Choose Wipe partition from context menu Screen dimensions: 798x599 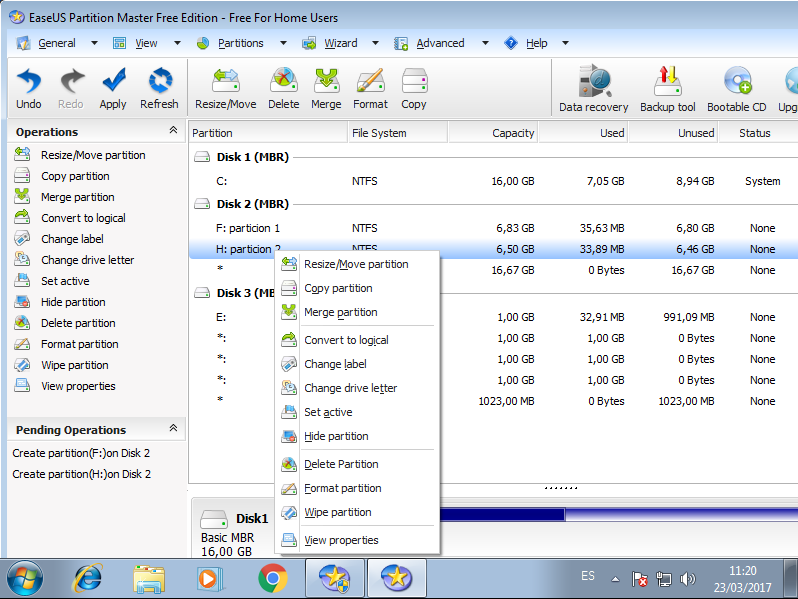point(357,512)
